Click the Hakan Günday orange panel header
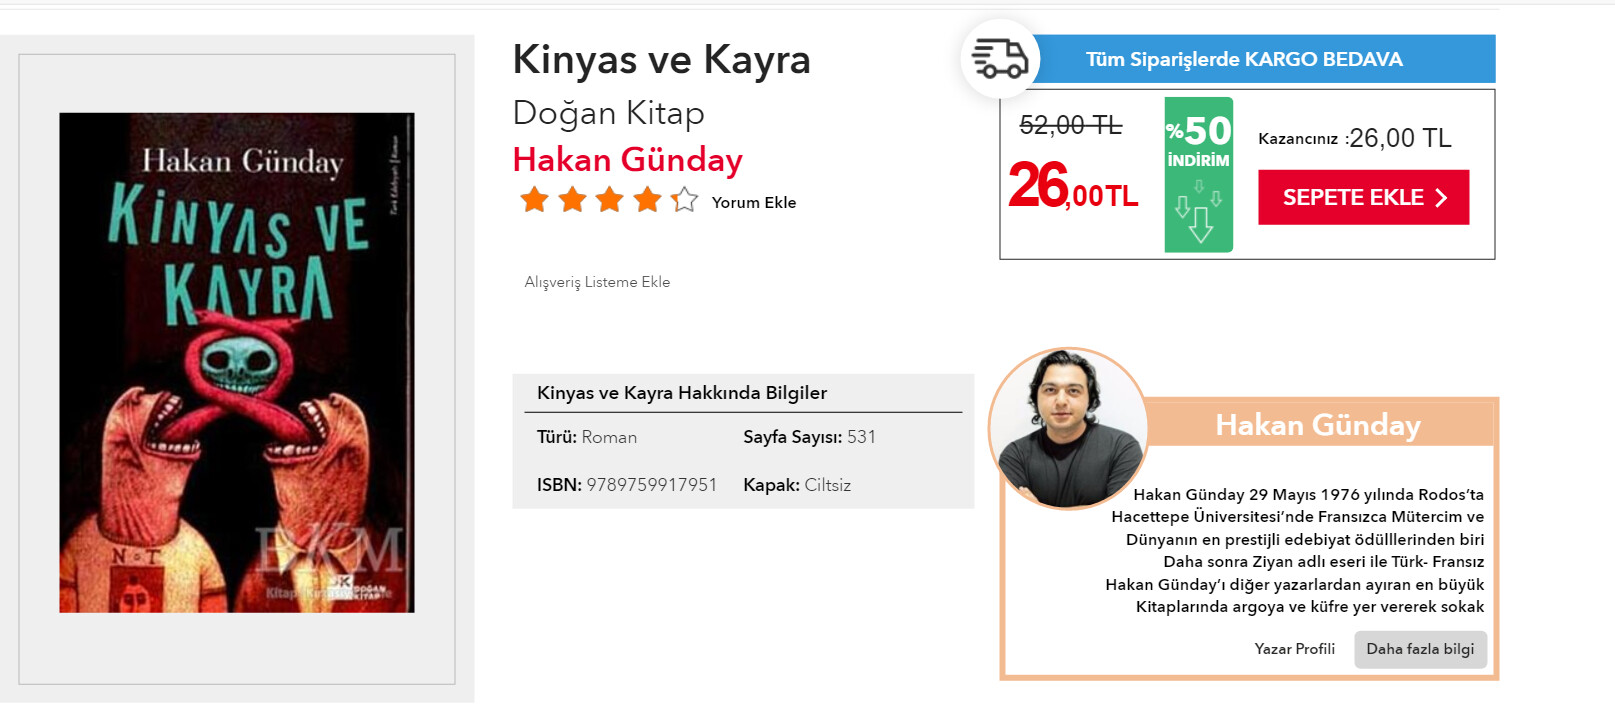Image resolution: width=1615 pixels, height=717 pixels. tap(1317, 425)
